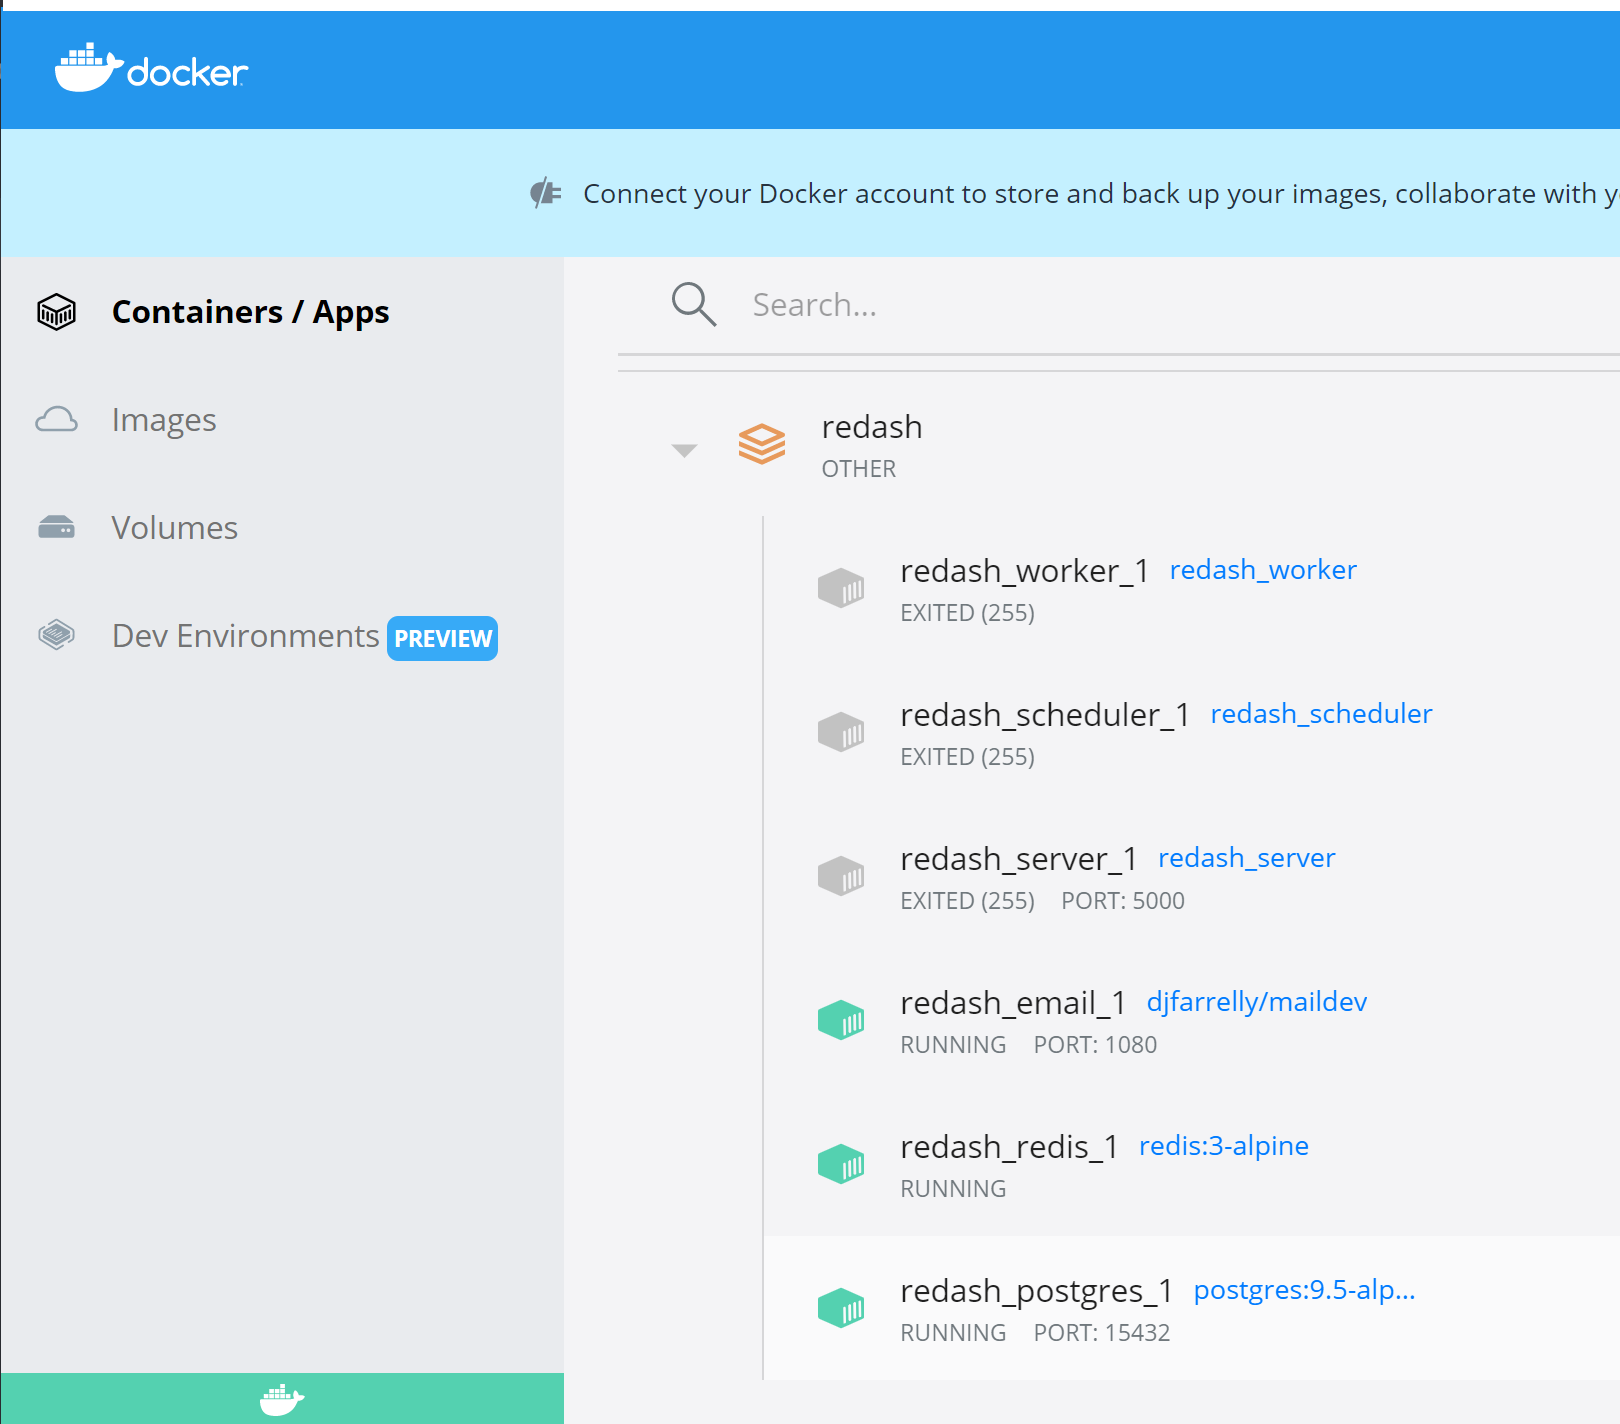Viewport: 1620px width, 1424px height.
Task: Select the redash_email_1 container name
Action: tap(1013, 1003)
